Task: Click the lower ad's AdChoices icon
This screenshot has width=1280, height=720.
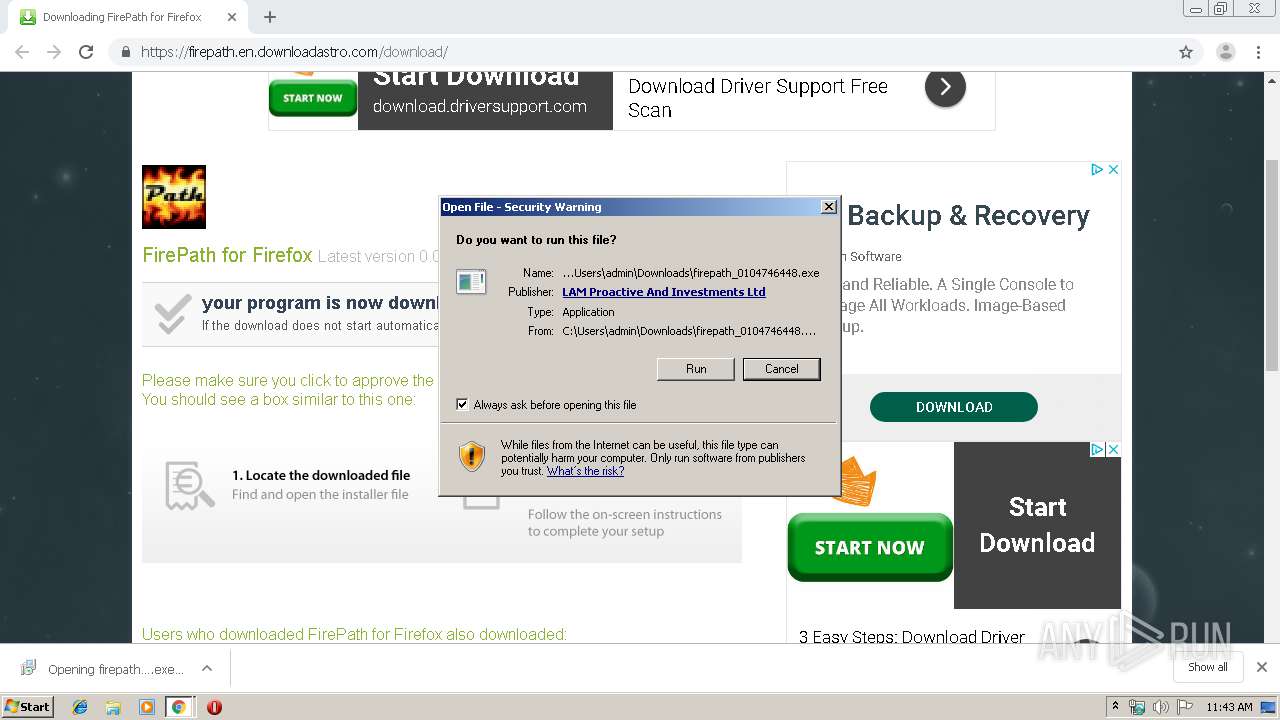Action: click(1097, 450)
